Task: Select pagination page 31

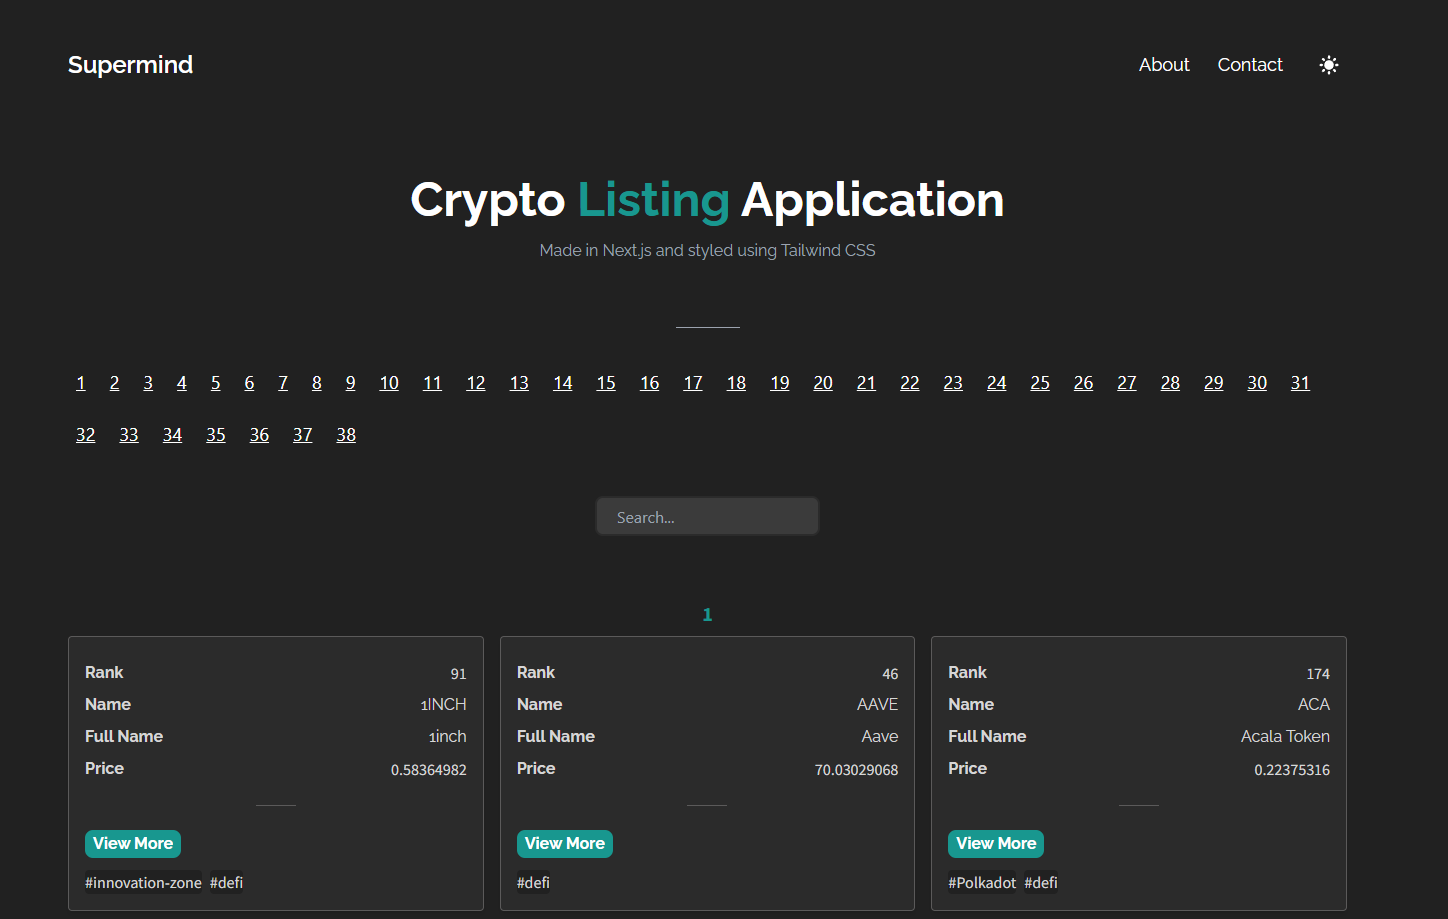Action: [1299, 382]
